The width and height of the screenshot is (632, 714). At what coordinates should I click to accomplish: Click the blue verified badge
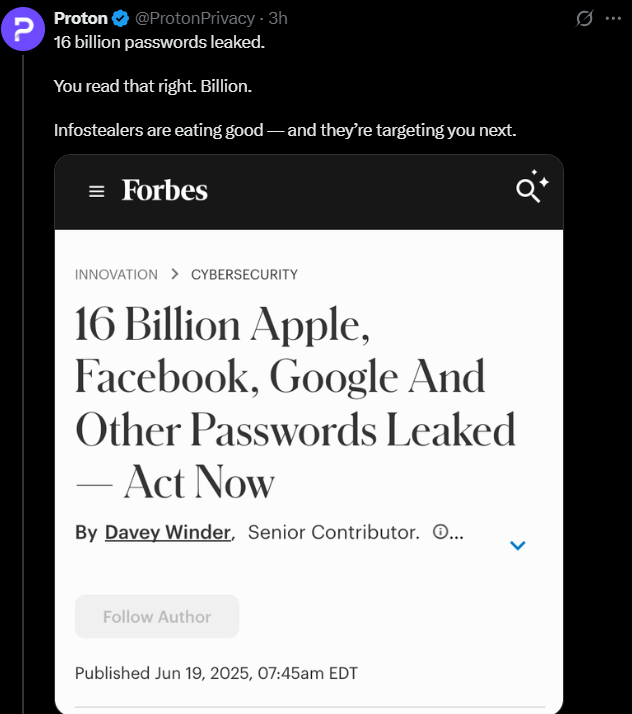(121, 19)
